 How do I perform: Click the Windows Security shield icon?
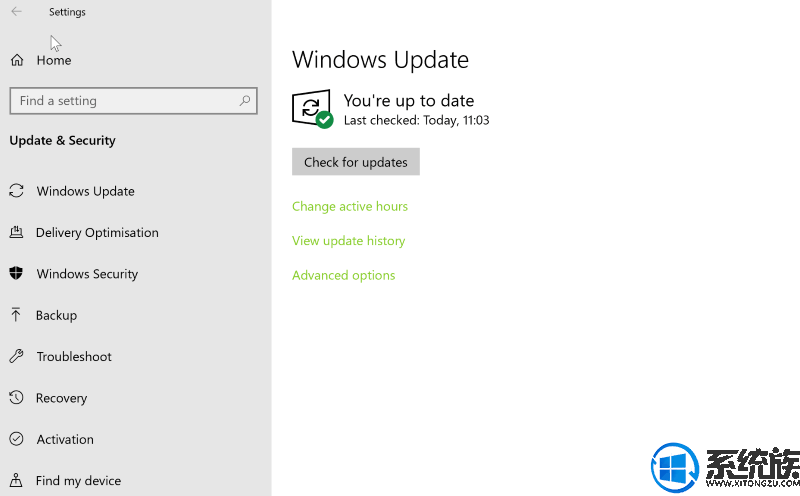16,274
